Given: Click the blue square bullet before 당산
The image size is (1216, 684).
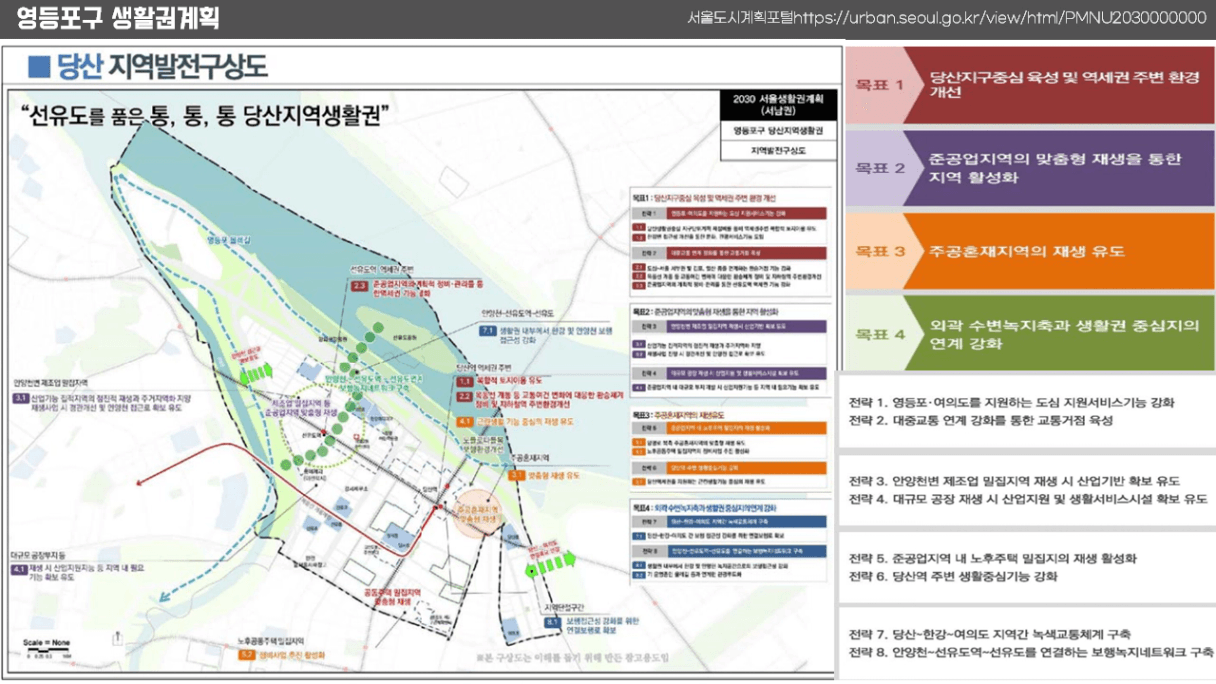Looking at the screenshot, I should click(x=38, y=67).
